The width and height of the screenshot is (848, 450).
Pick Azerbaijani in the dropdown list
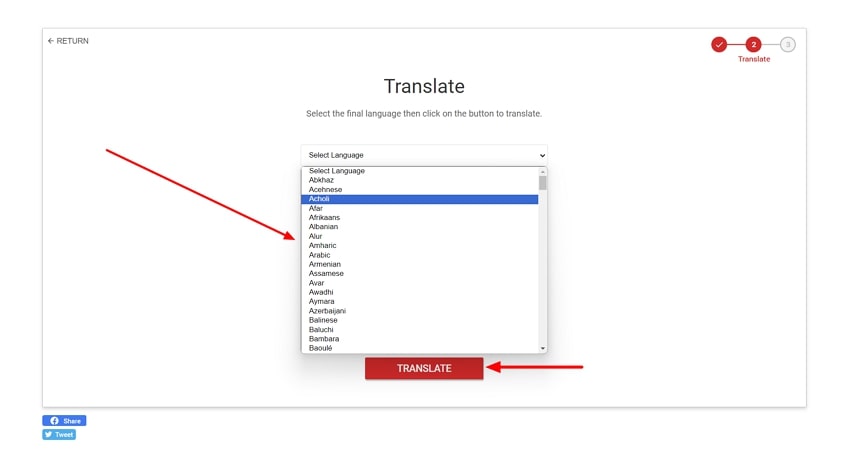[x=420, y=311]
